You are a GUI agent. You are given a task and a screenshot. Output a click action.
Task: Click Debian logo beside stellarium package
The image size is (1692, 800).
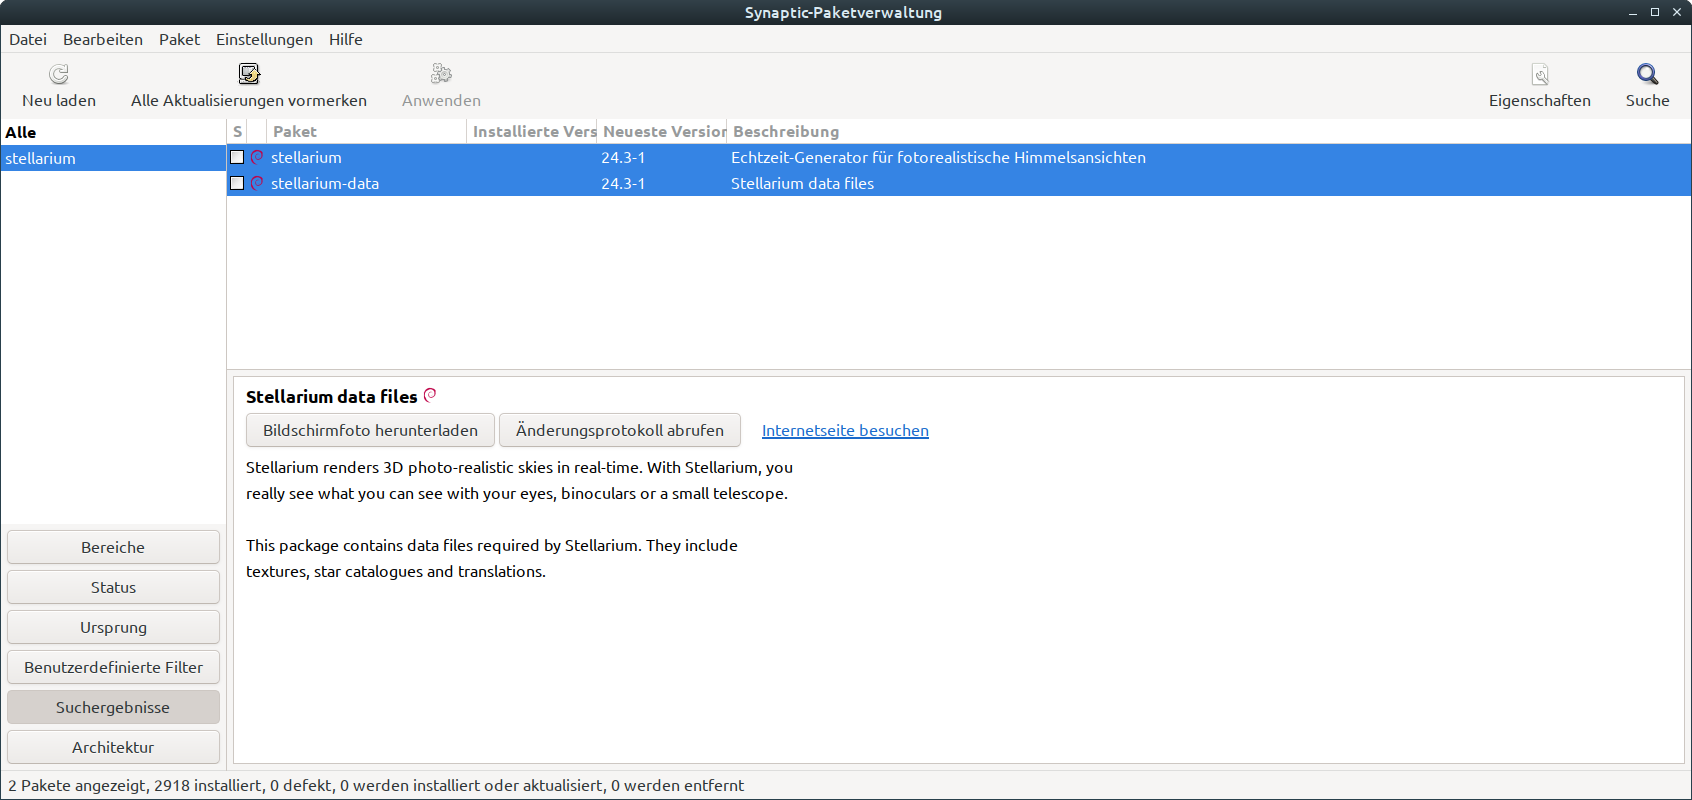257,157
